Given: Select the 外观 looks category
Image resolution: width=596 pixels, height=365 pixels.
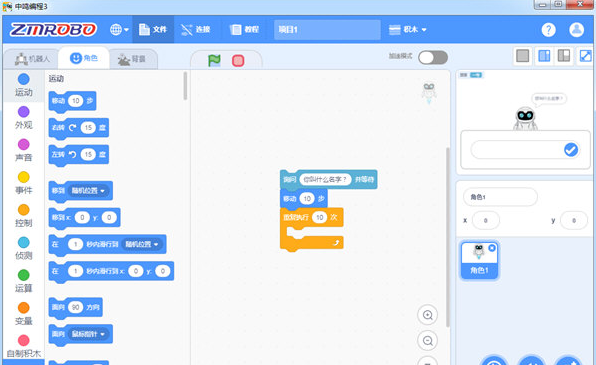Looking at the screenshot, I should click(24, 118).
